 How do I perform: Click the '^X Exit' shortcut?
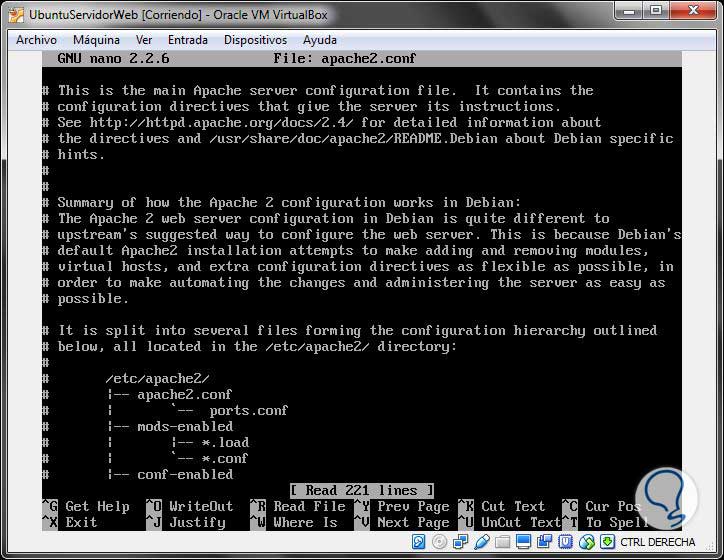[x=70, y=523]
